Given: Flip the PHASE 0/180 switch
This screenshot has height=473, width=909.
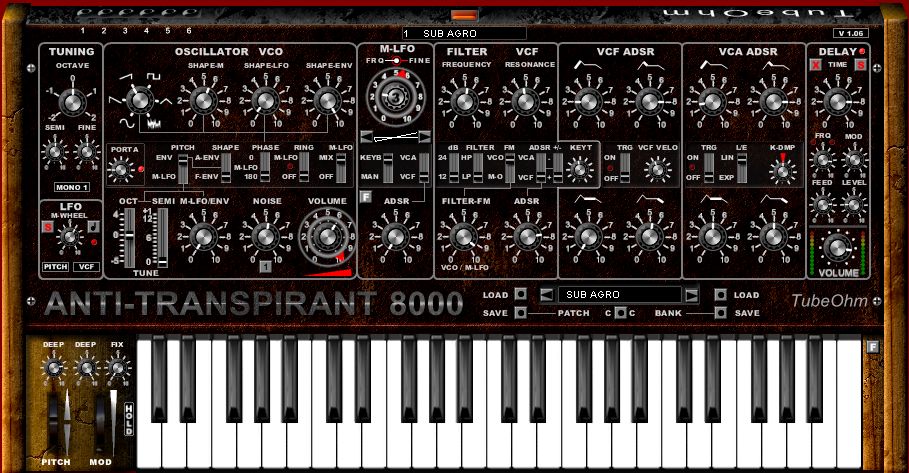Looking at the screenshot, I should (265, 168).
